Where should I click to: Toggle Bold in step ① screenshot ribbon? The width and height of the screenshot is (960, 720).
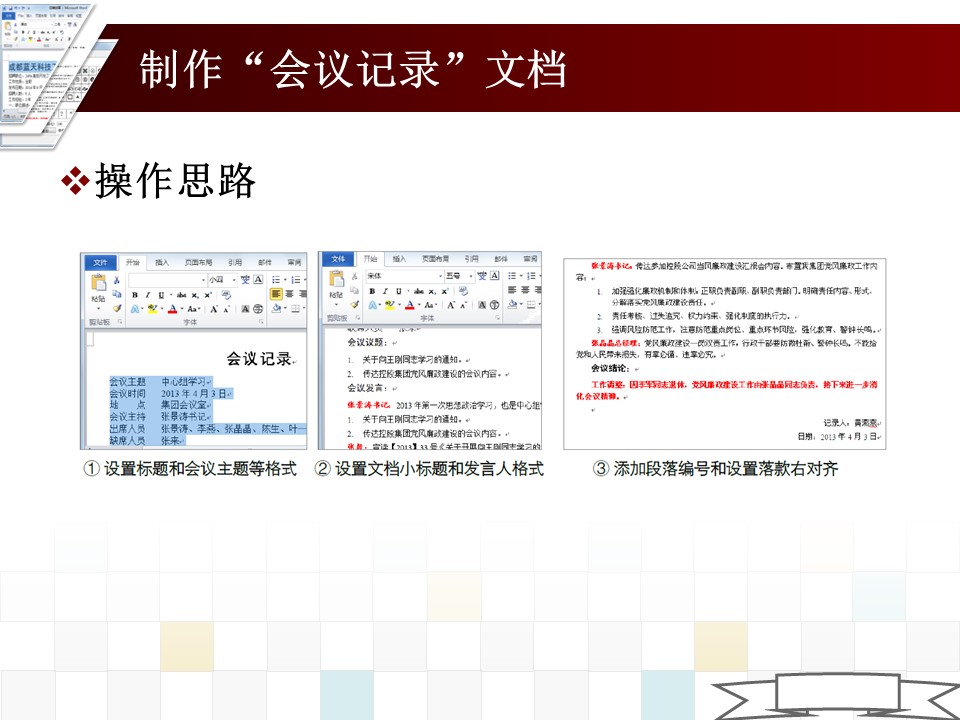point(135,295)
